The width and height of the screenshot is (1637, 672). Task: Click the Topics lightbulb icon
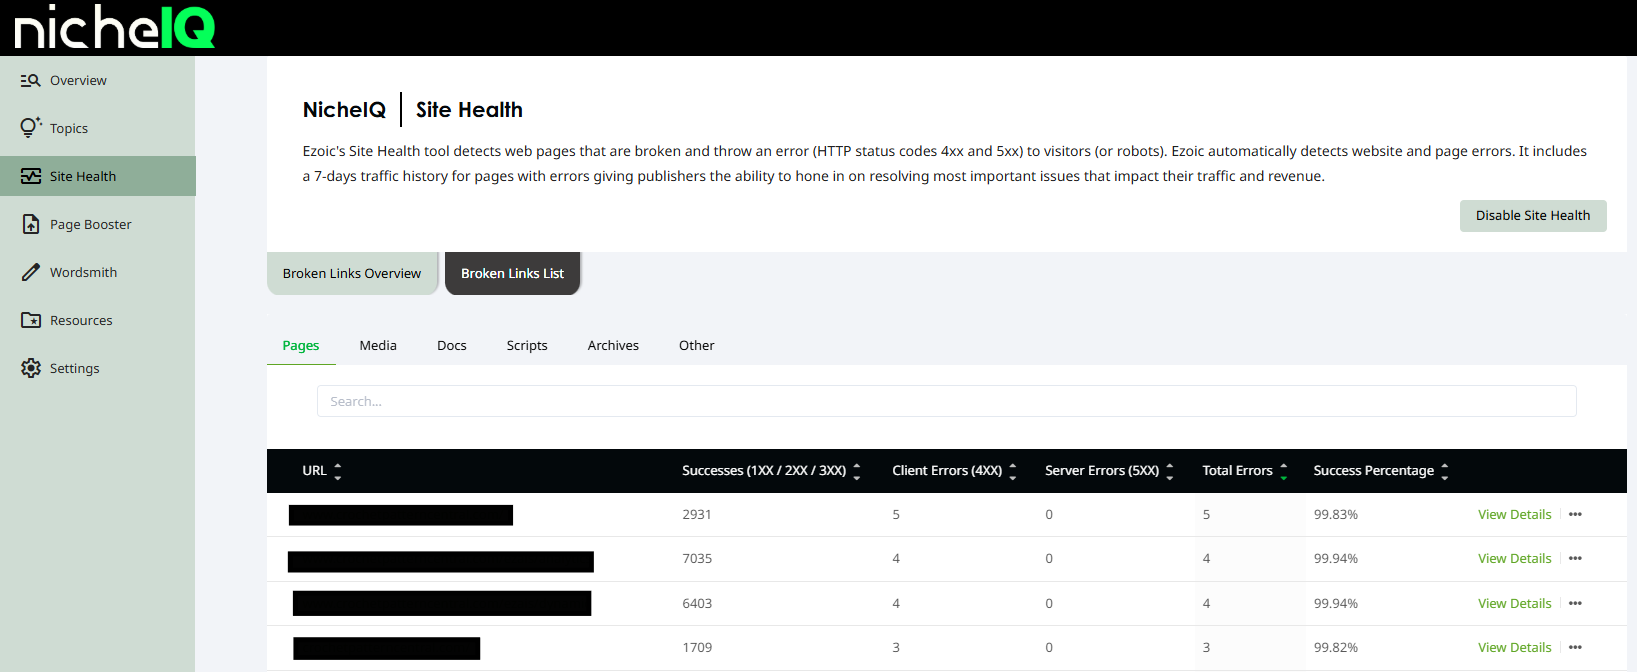click(31, 128)
